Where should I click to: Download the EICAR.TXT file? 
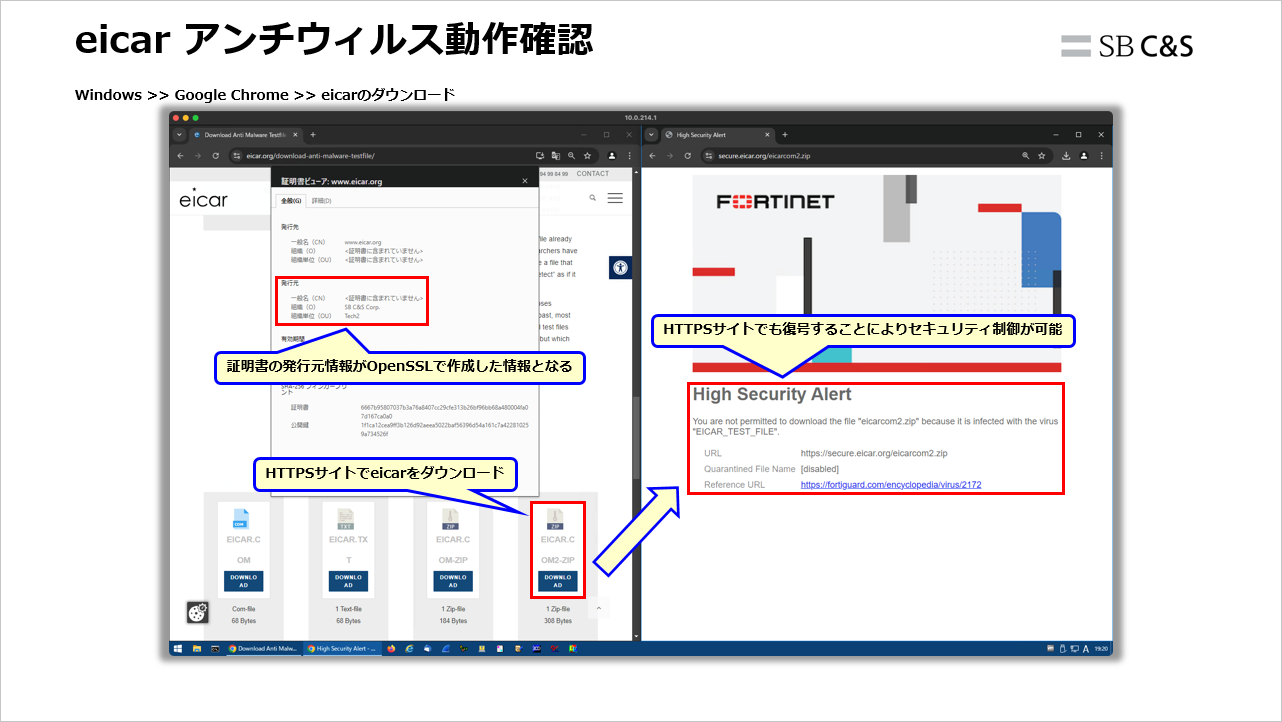point(348,581)
